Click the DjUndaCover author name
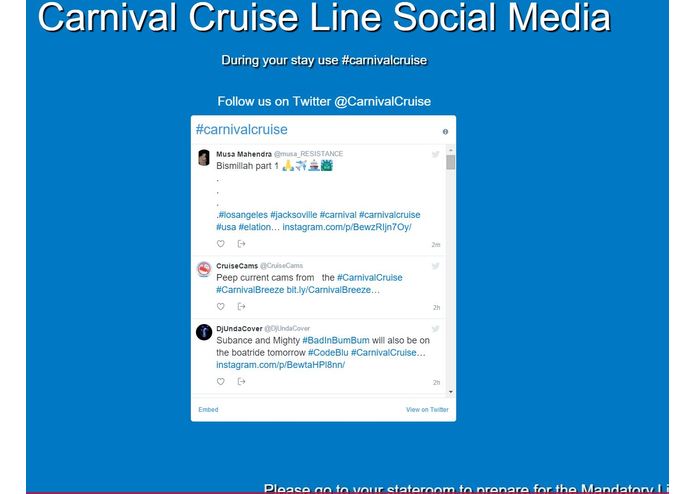 click(239, 329)
